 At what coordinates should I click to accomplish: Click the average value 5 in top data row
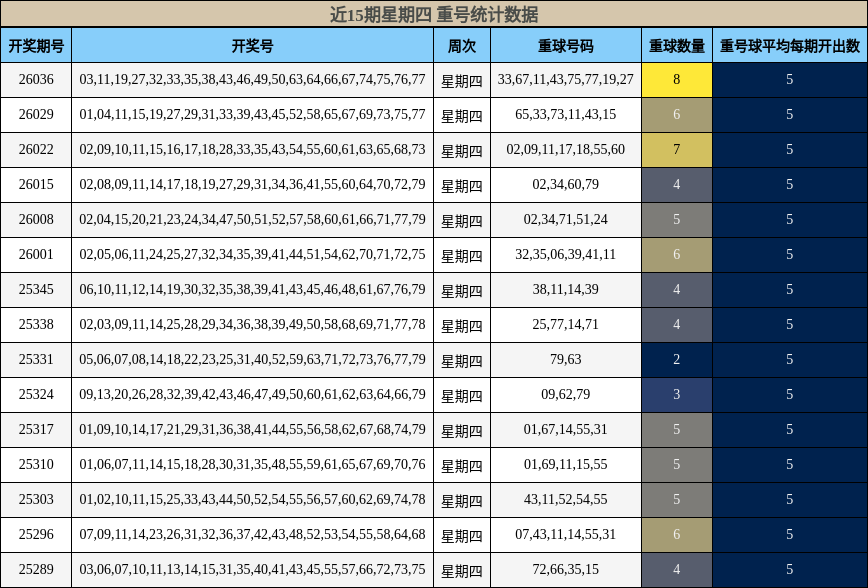(x=789, y=80)
